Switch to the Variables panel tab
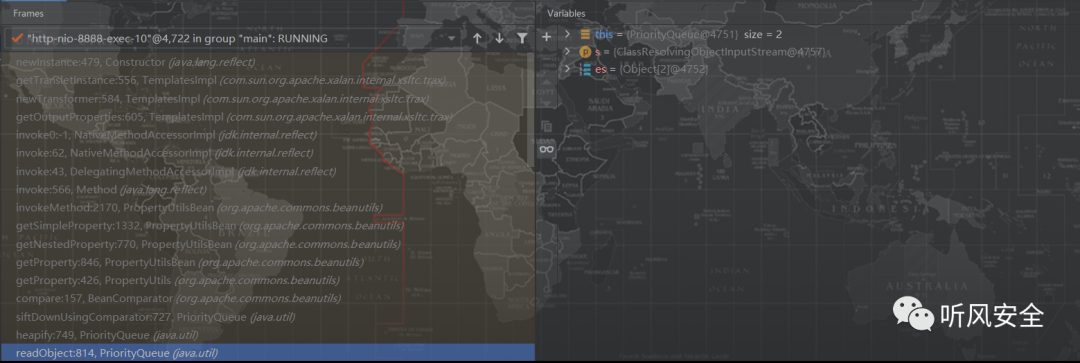This screenshot has height=363, width=1080. 566,13
